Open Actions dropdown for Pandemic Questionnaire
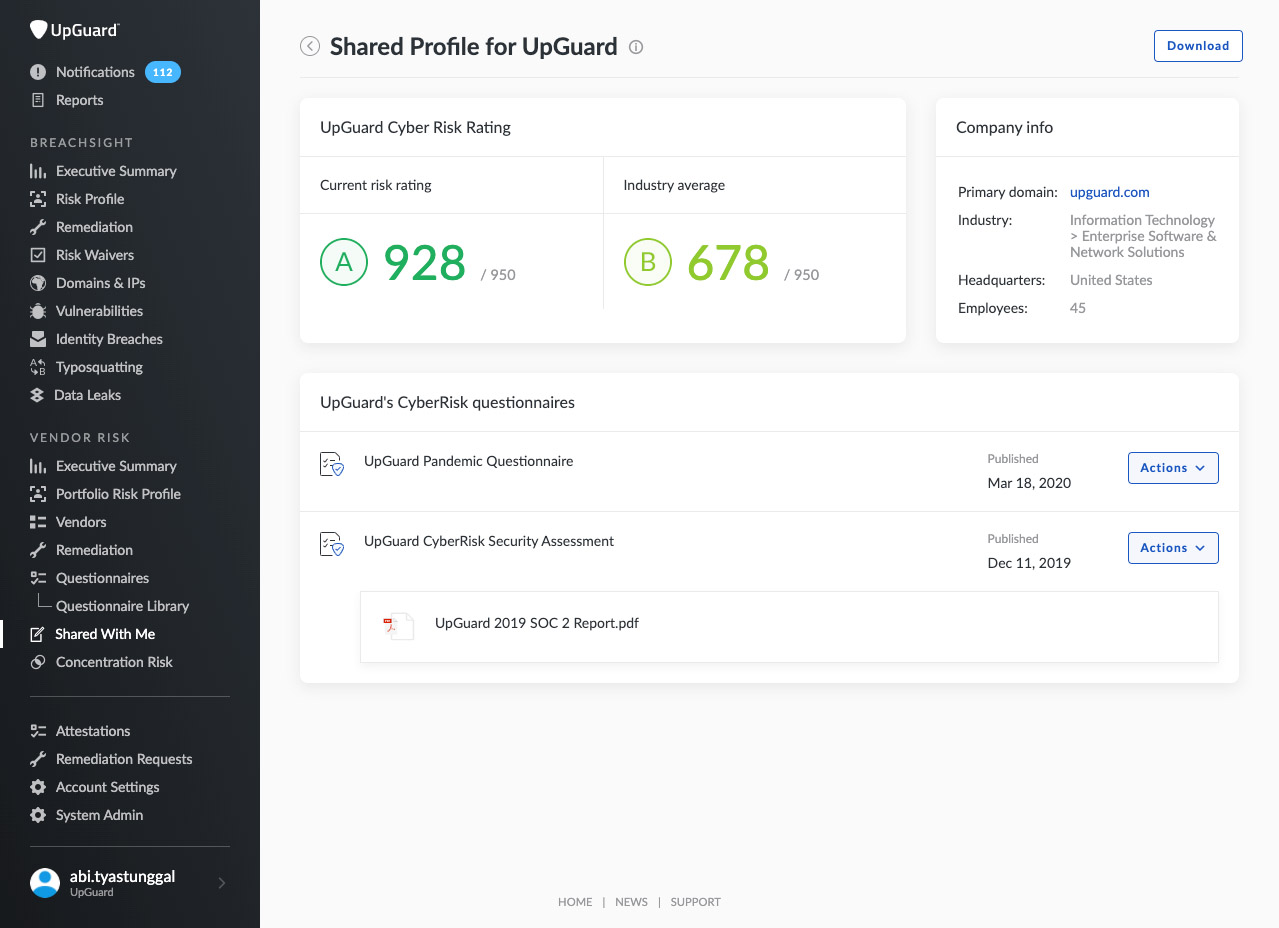Image resolution: width=1279 pixels, height=928 pixels. [x=1173, y=468]
